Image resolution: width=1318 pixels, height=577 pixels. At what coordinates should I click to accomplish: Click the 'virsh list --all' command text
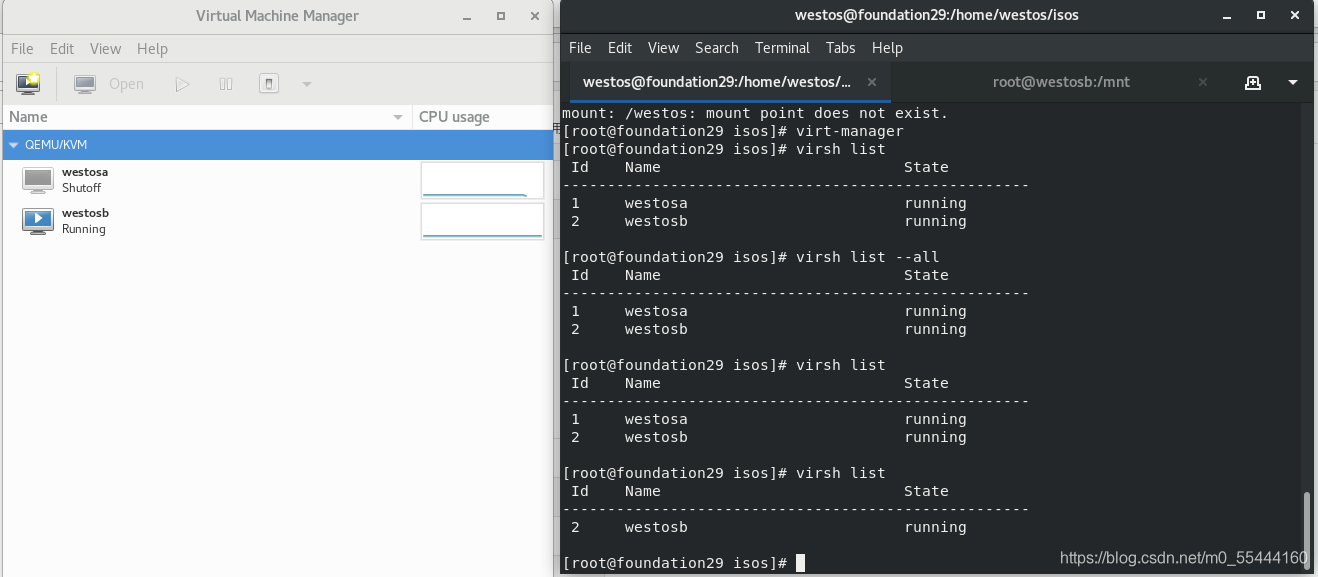(868, 257)
